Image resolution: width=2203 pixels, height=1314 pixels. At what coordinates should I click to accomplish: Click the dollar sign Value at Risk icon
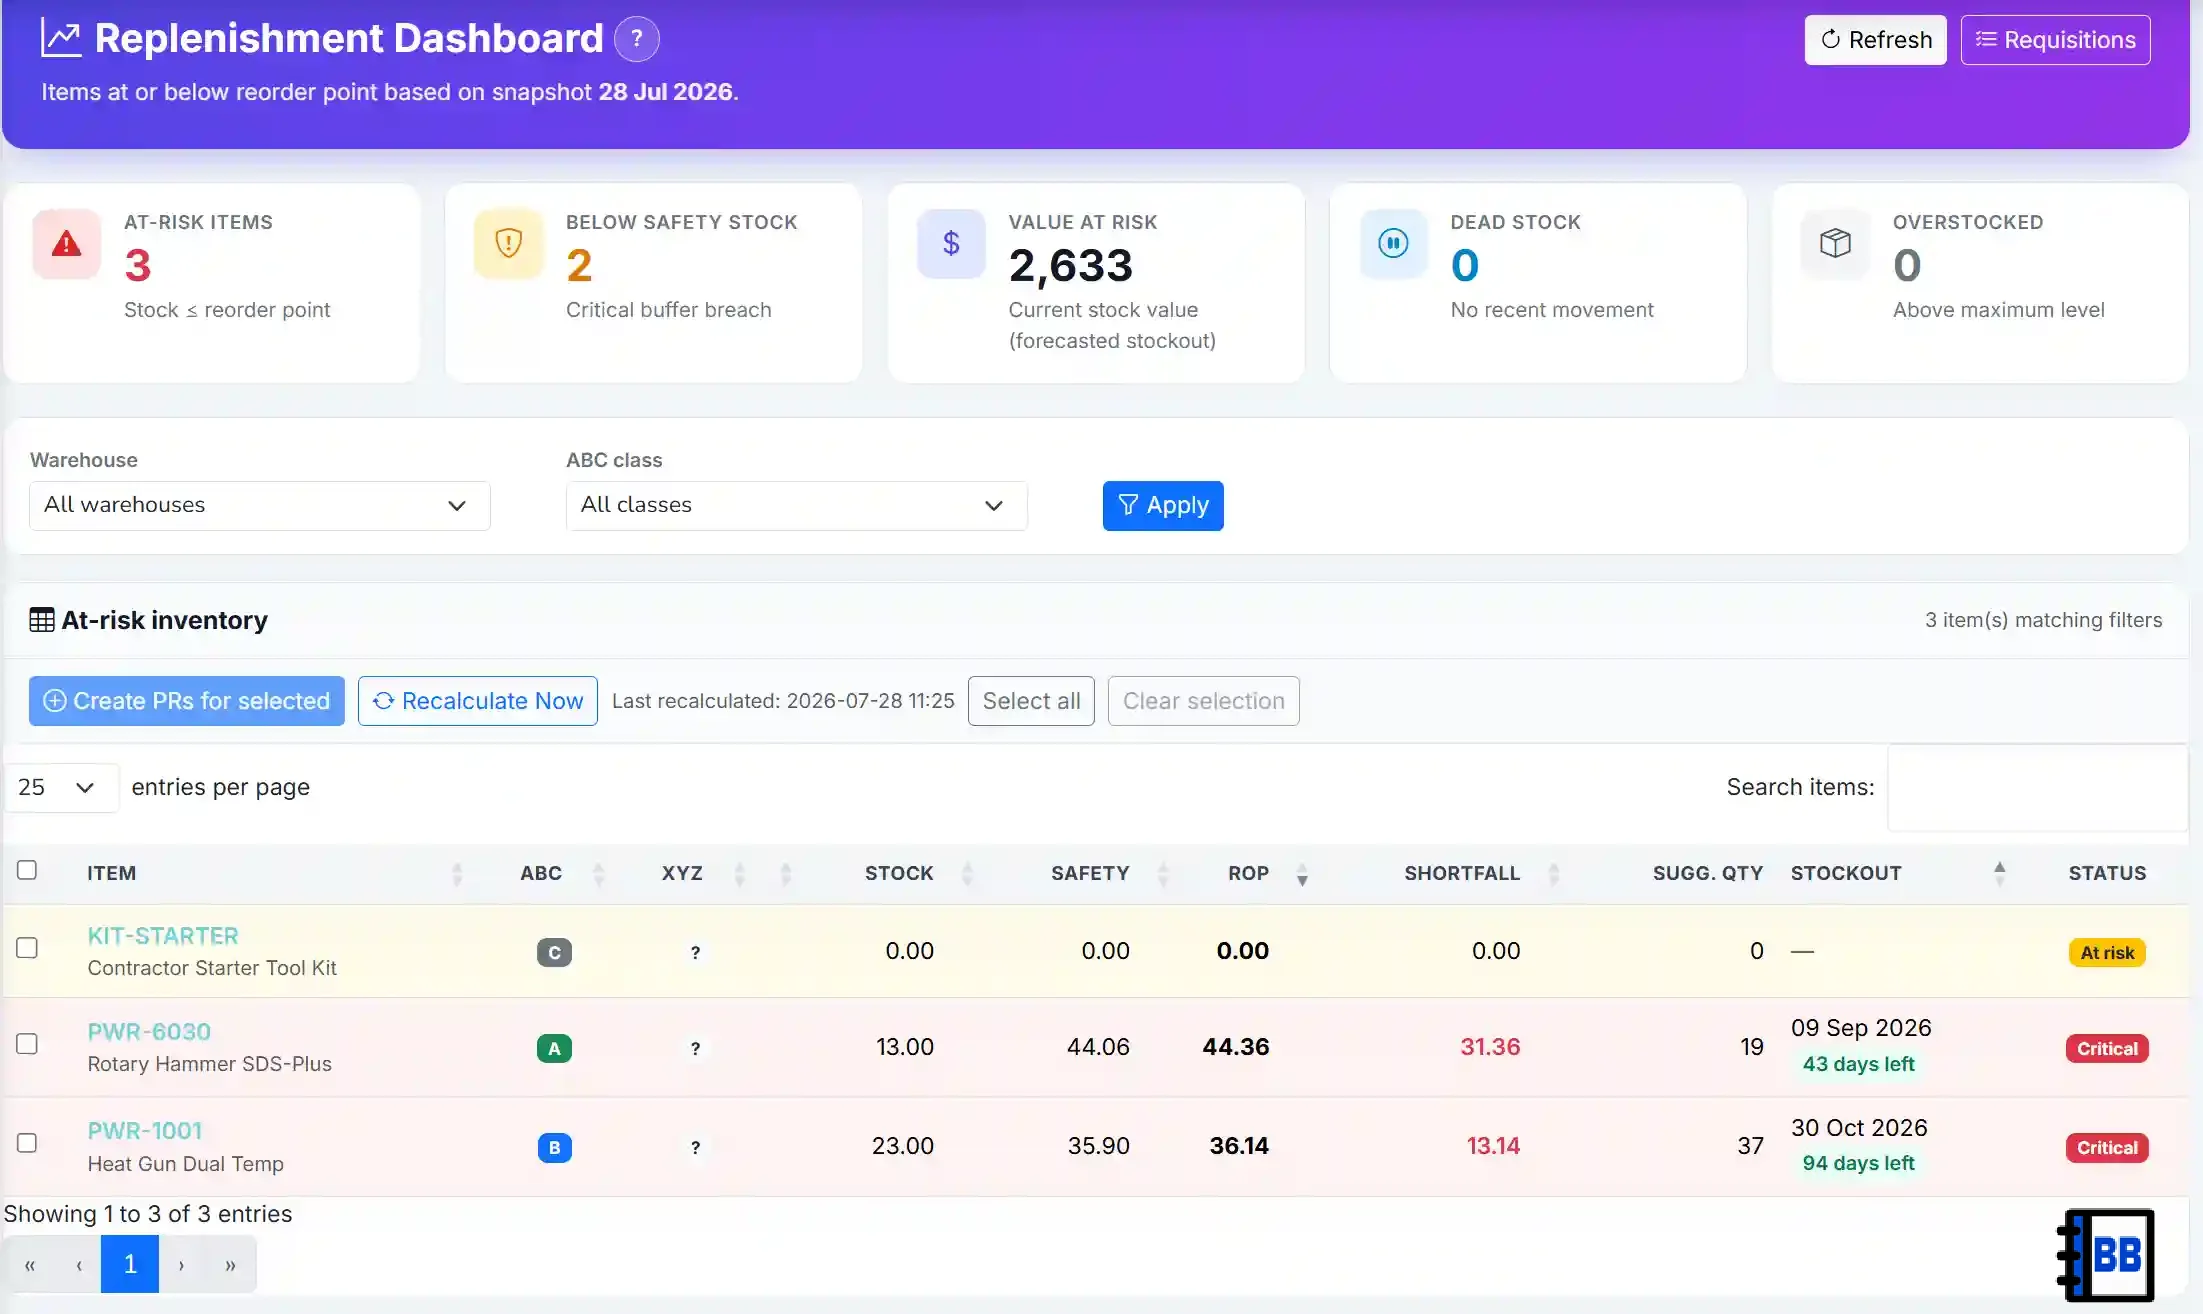951,243
